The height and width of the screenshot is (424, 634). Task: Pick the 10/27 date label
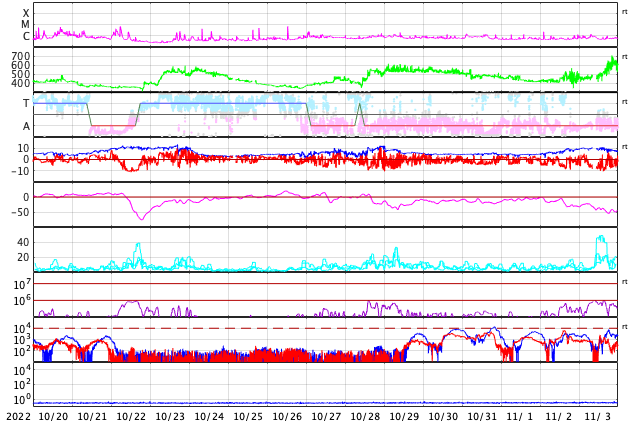[326, 416]
